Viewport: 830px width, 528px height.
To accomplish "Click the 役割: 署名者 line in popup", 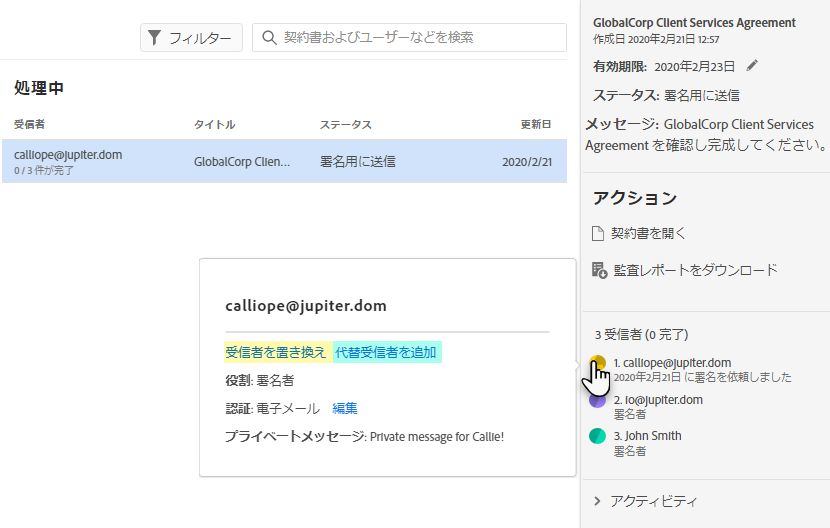I will point(259,380).
